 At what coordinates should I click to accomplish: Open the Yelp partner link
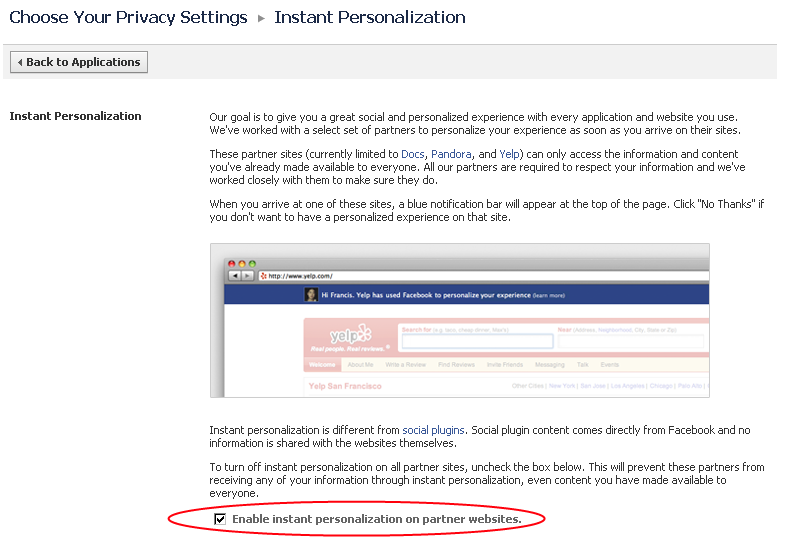tap(509, 154)
